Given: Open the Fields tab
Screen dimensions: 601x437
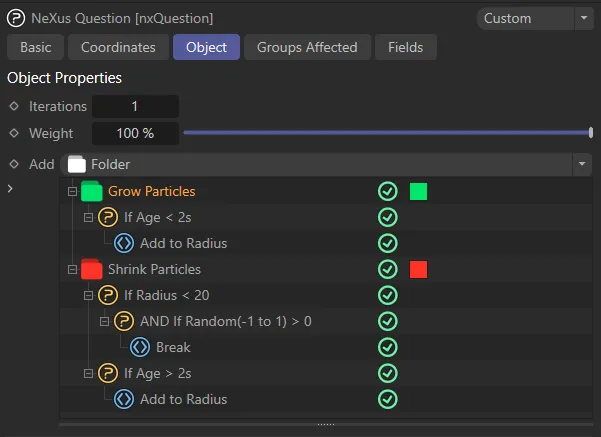Looking at the screenshot, I should click(405, 47).
